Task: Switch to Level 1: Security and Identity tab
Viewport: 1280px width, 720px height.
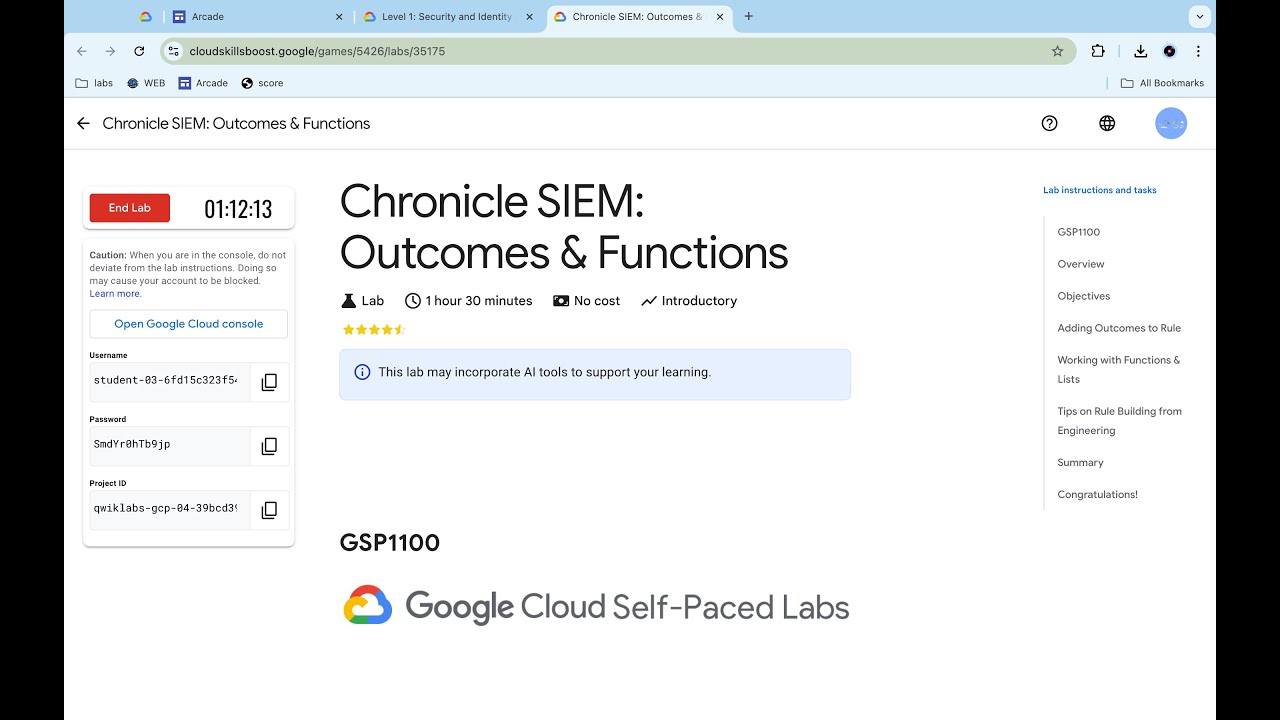Action: tap(449, 17)
